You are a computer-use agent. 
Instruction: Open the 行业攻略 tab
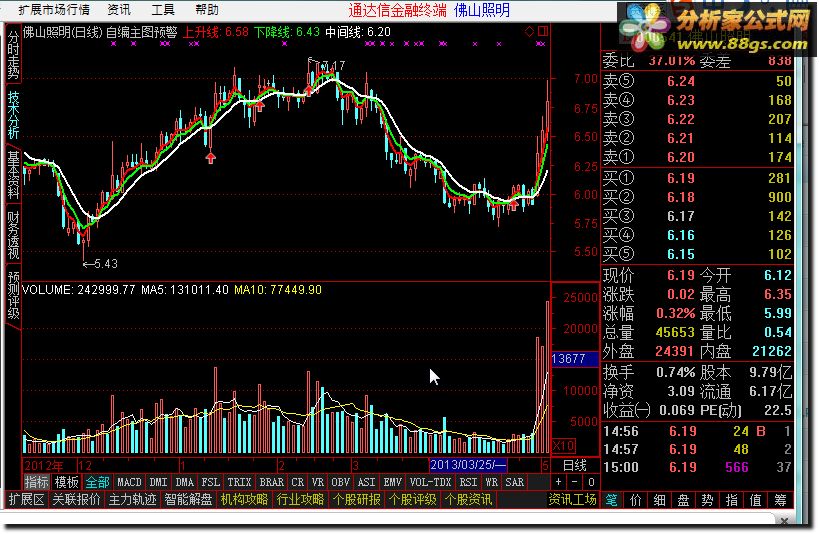pyautogui.click(x=300, y=500)
